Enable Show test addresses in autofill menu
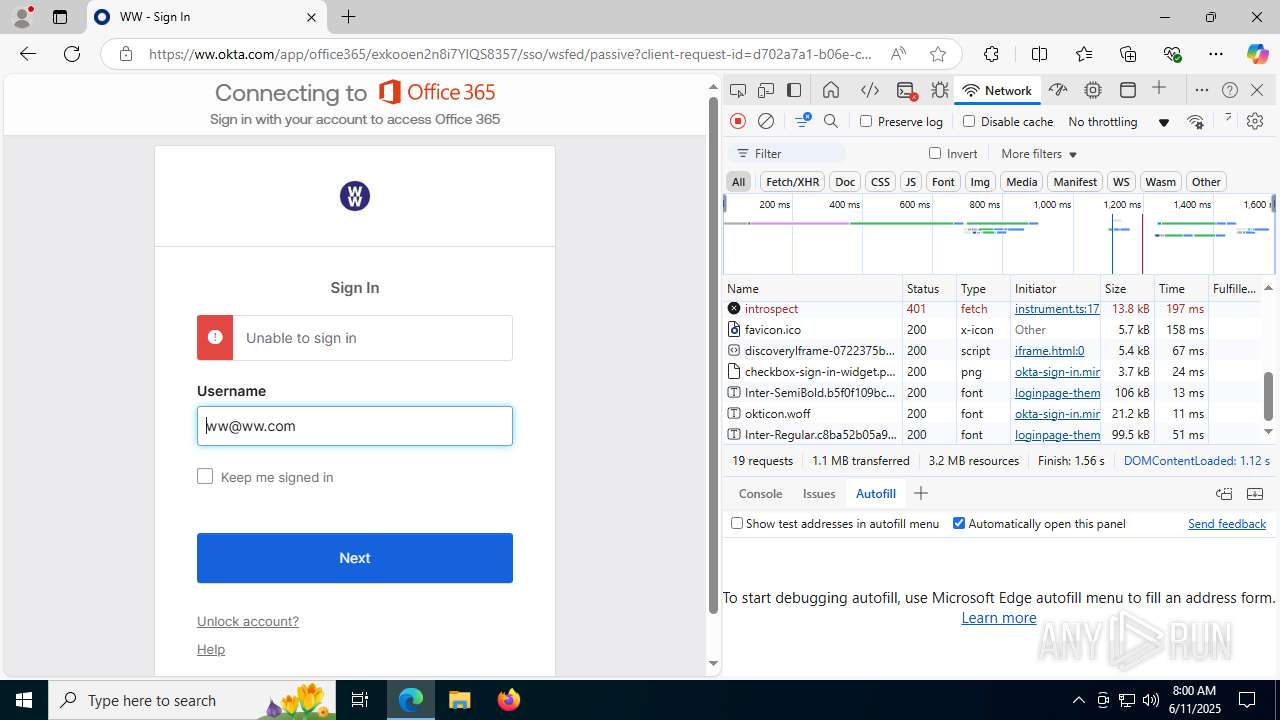The image size is (1280, 720). point(737,523)
